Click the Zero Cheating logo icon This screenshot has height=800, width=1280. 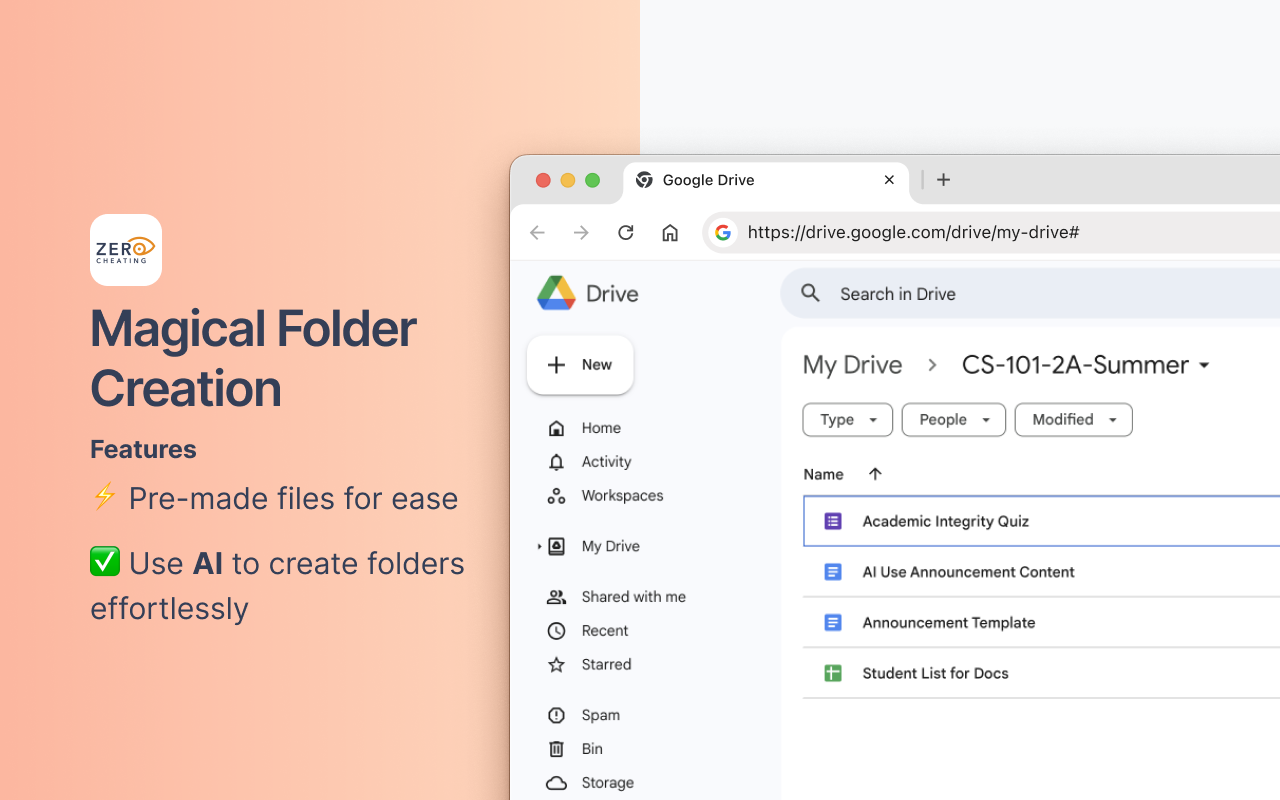pos(126,250)
